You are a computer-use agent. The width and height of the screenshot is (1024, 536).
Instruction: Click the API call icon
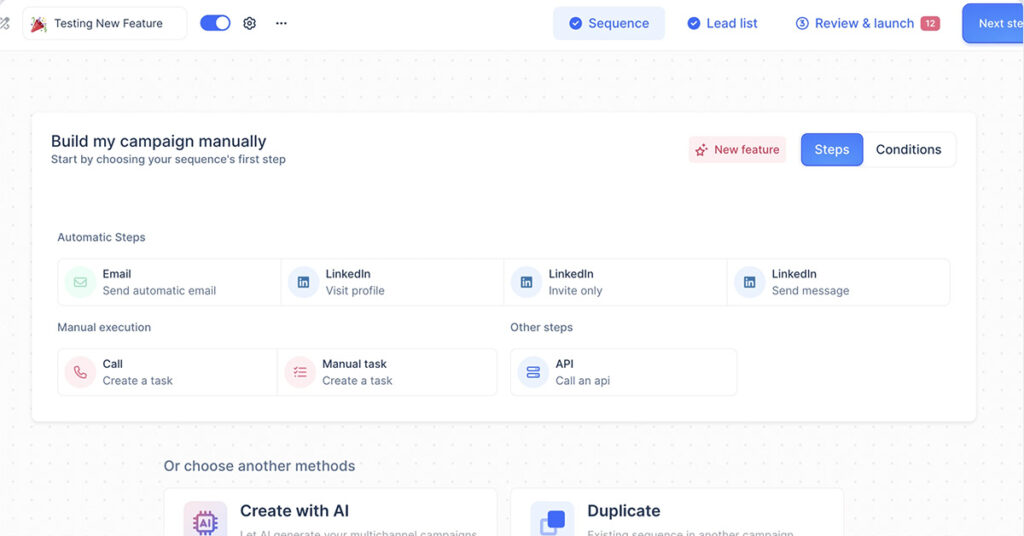tap(533, 372)
